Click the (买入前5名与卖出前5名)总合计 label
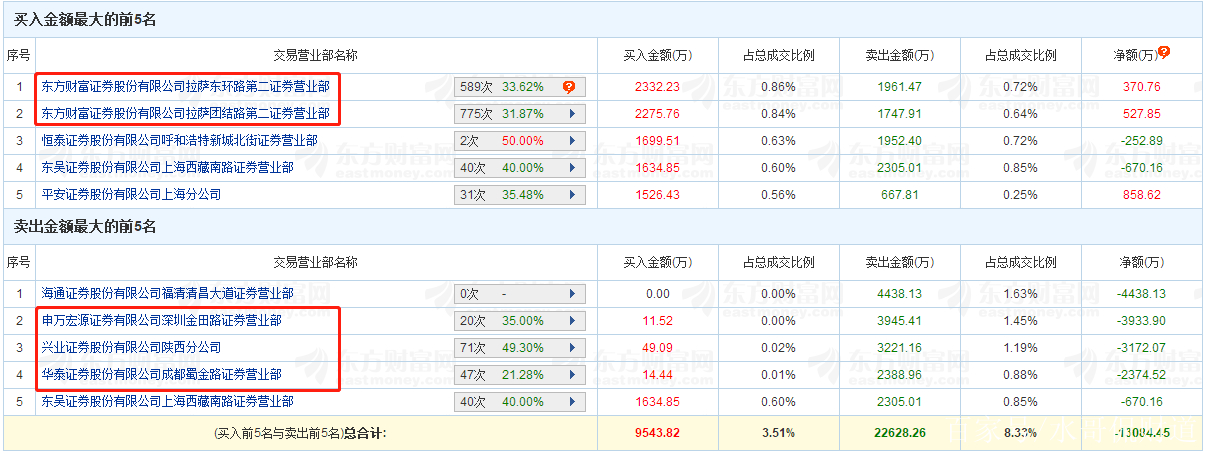The height and width of the screenshot is (454, 1207). (300, 433)
